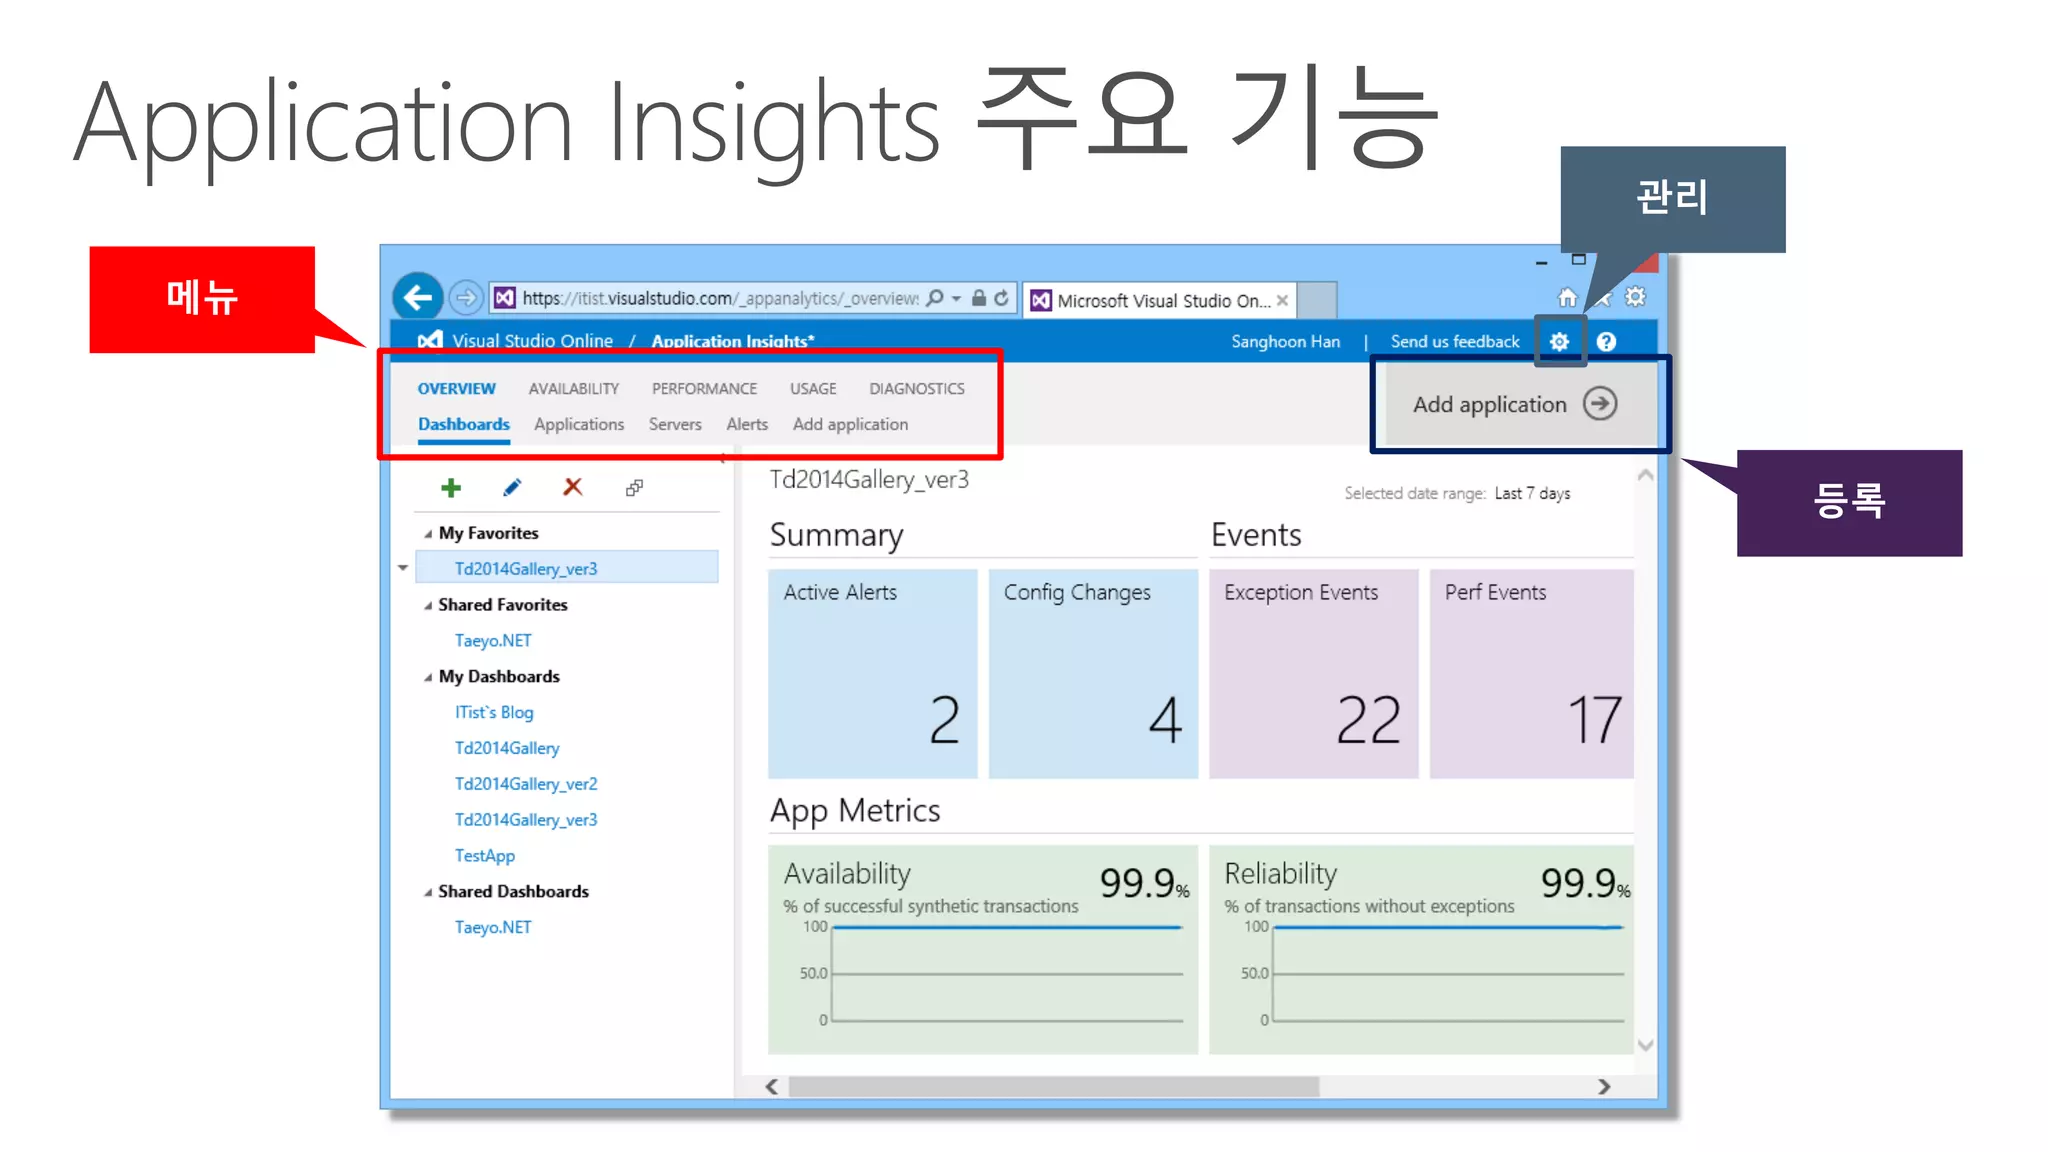Open the Send us feedback link
The image size is (2048, 1152).
tap(1454, 342)
